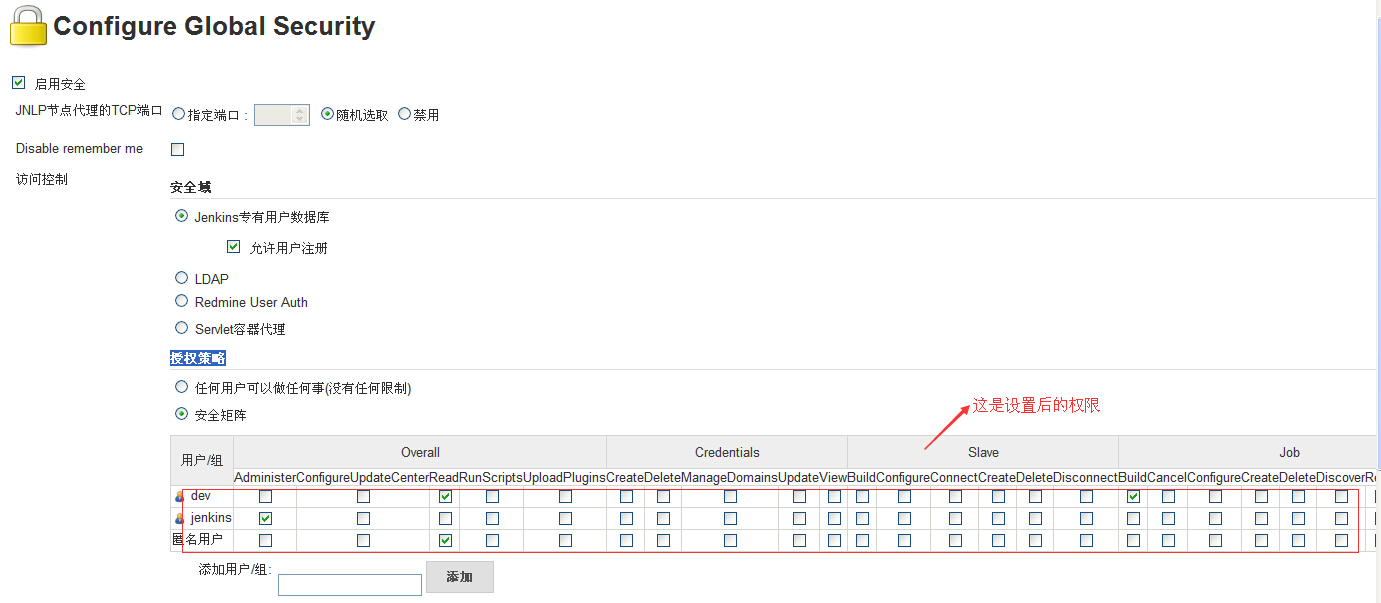Toggle Job Build for jenkins
The width and height of the screenshot is (1381, 603).
tap(1133, 518)
